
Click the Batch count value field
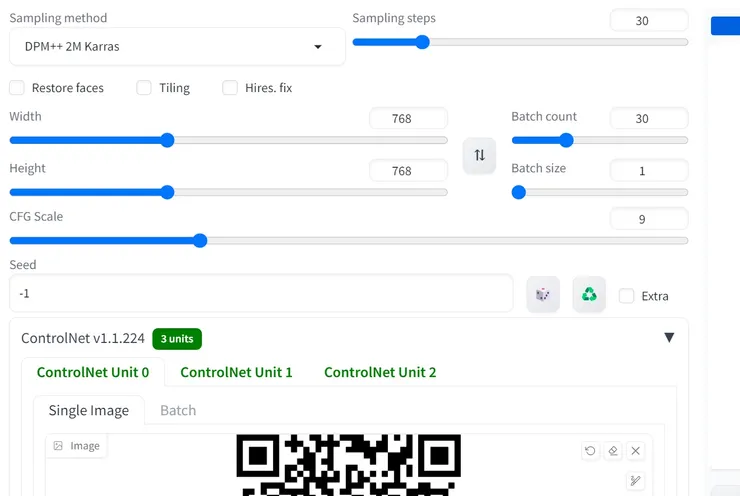[649, 118]
